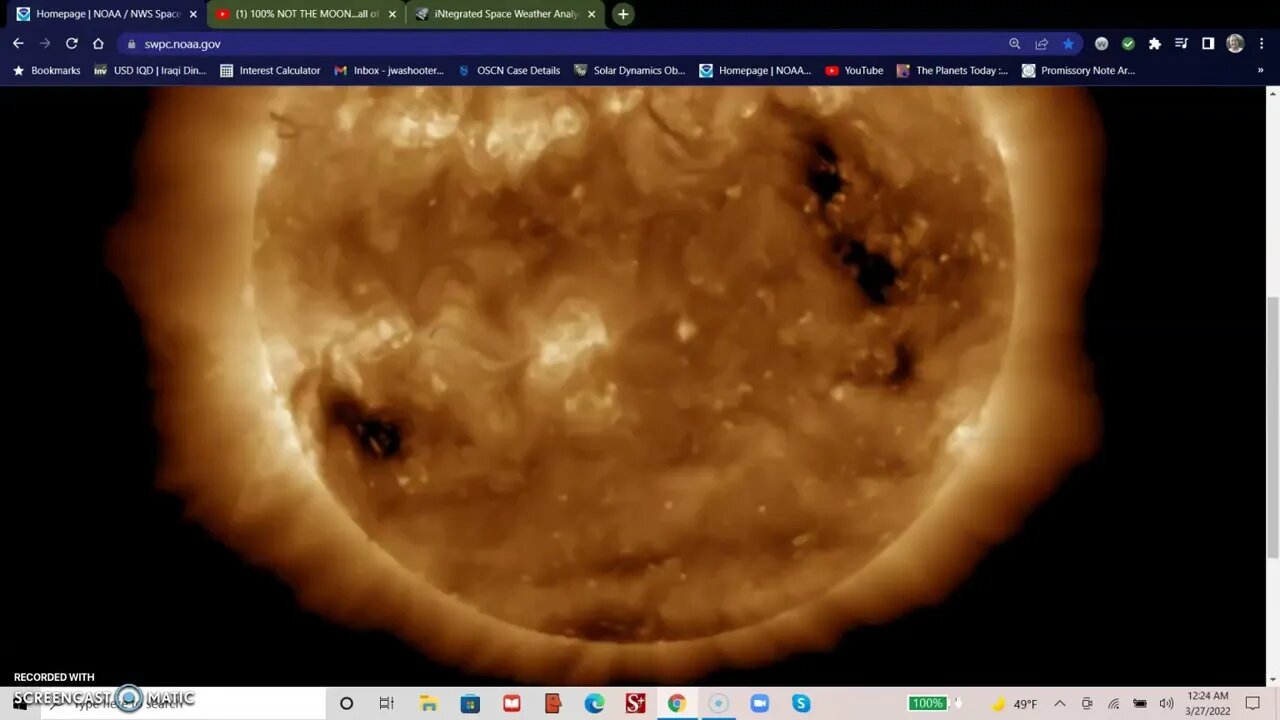The height and width of the screenshot is (720, 1280).
Task: Open a new browser tab
Action: pos(623,14)
